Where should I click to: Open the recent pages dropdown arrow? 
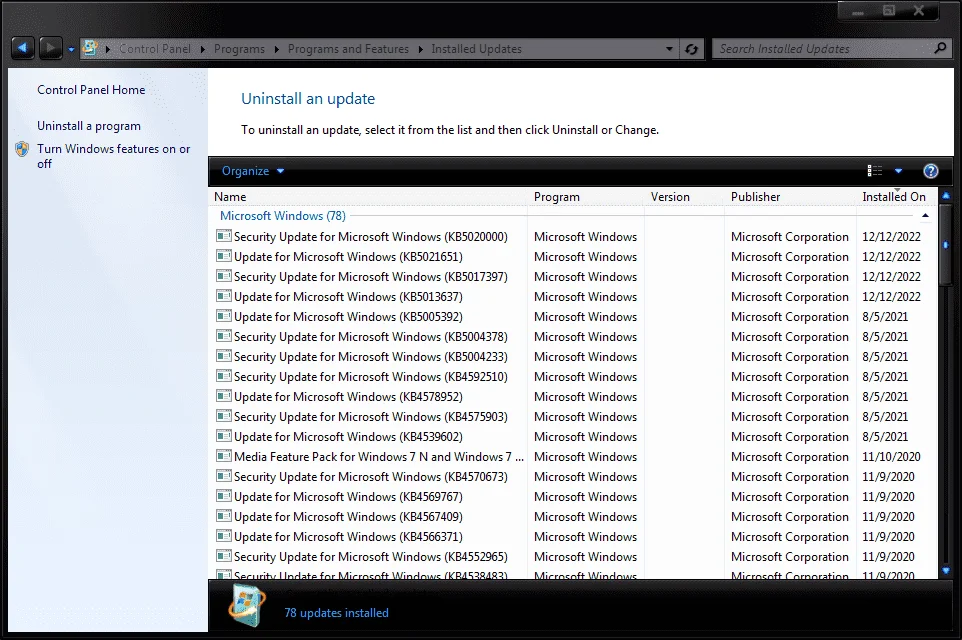pos(71,49)
